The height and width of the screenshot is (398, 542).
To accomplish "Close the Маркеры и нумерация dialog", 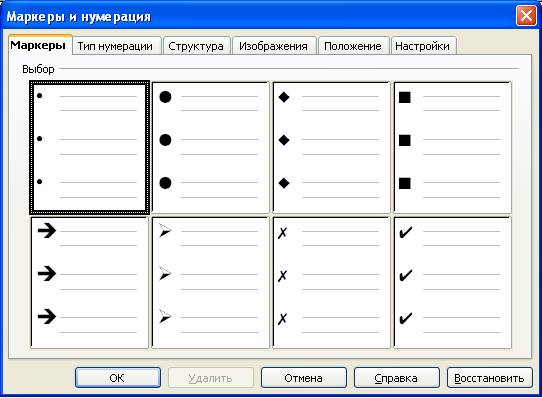I will point(526,16).
